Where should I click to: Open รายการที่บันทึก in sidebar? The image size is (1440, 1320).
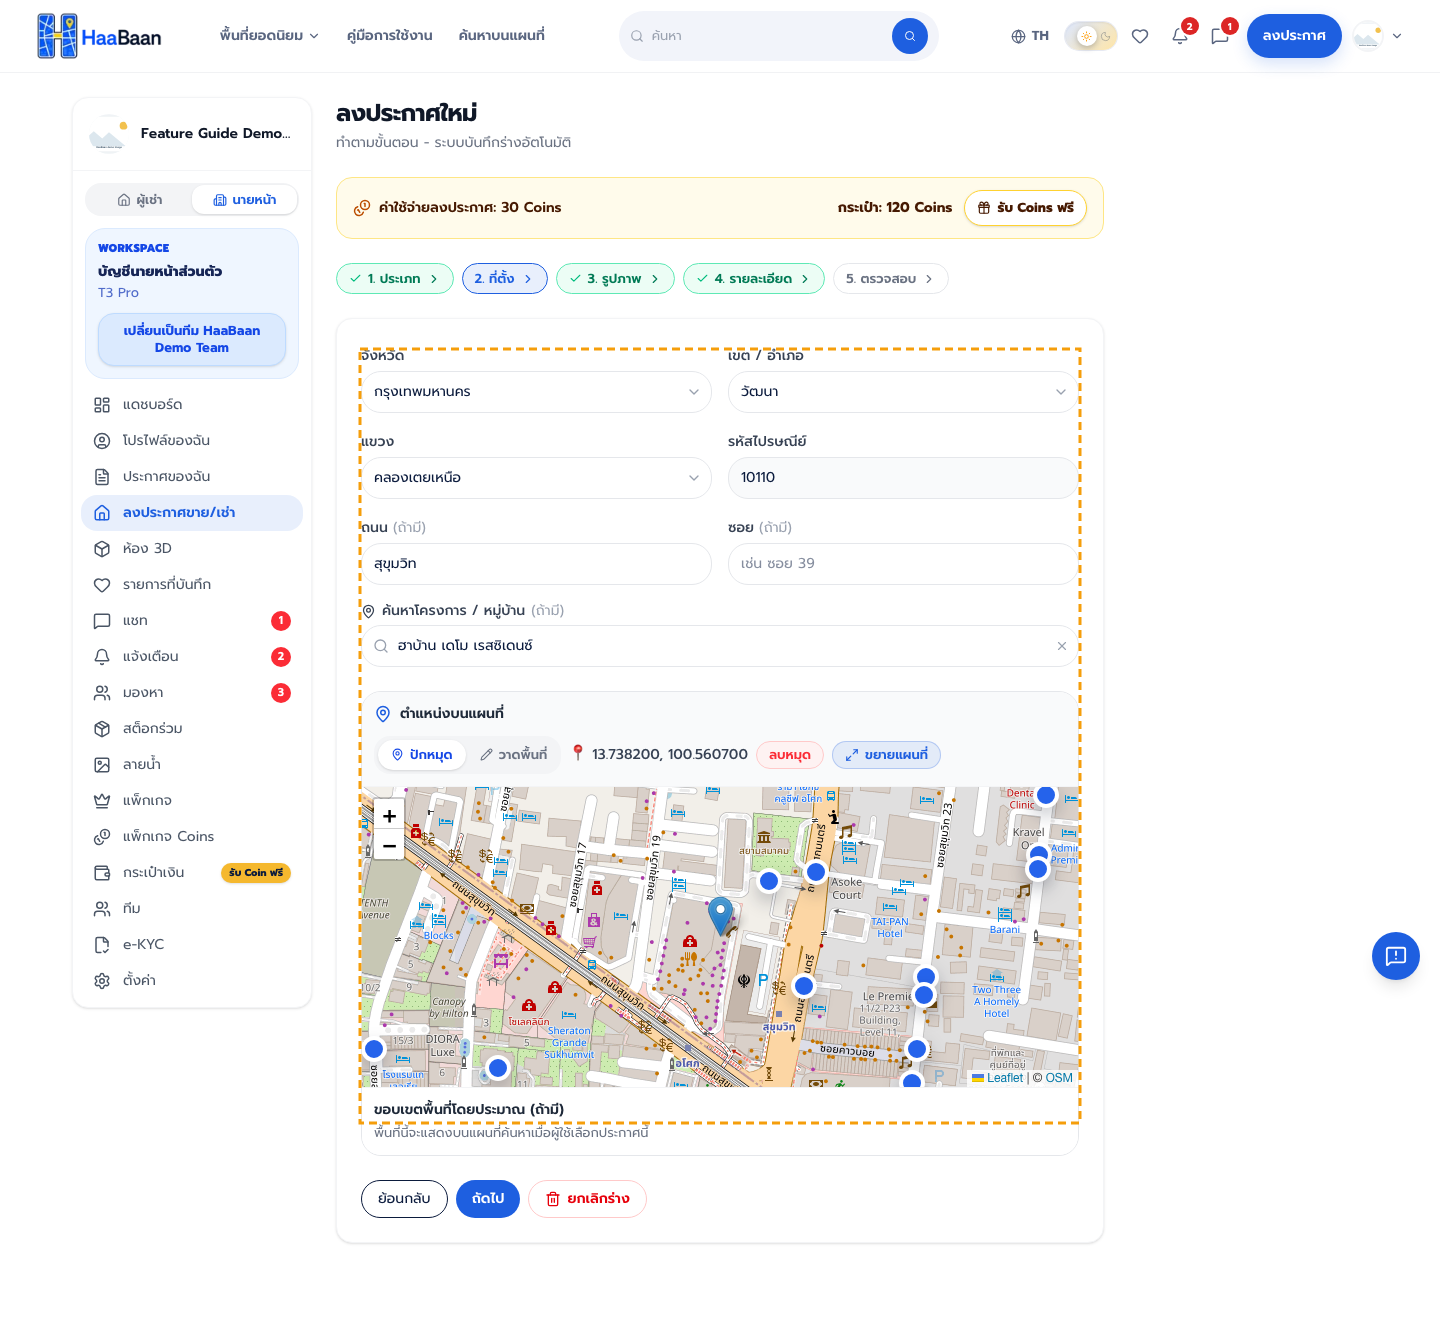192,585
